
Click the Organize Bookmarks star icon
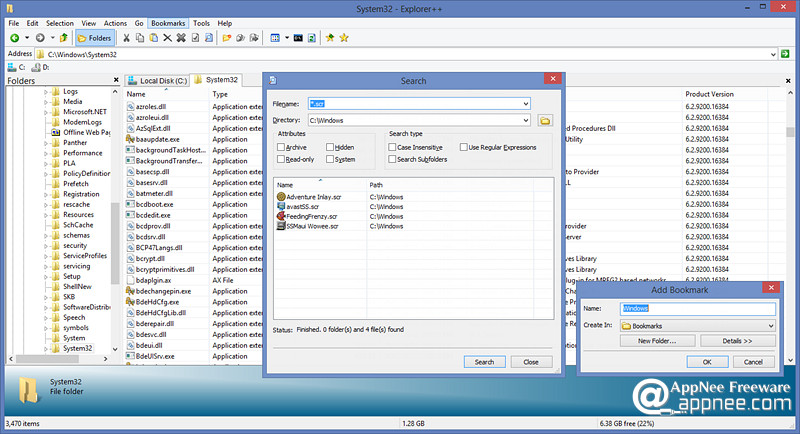(x=344, y=38)
